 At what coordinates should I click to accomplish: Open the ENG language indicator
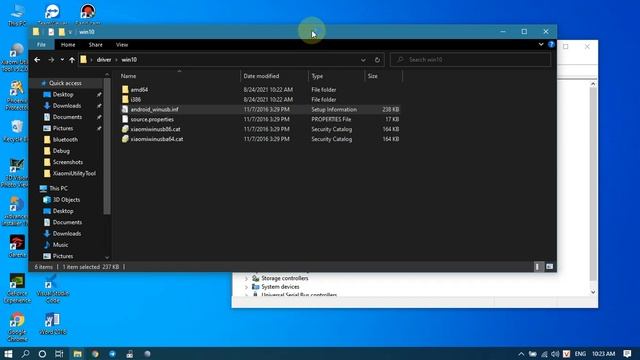pos(580,354)
